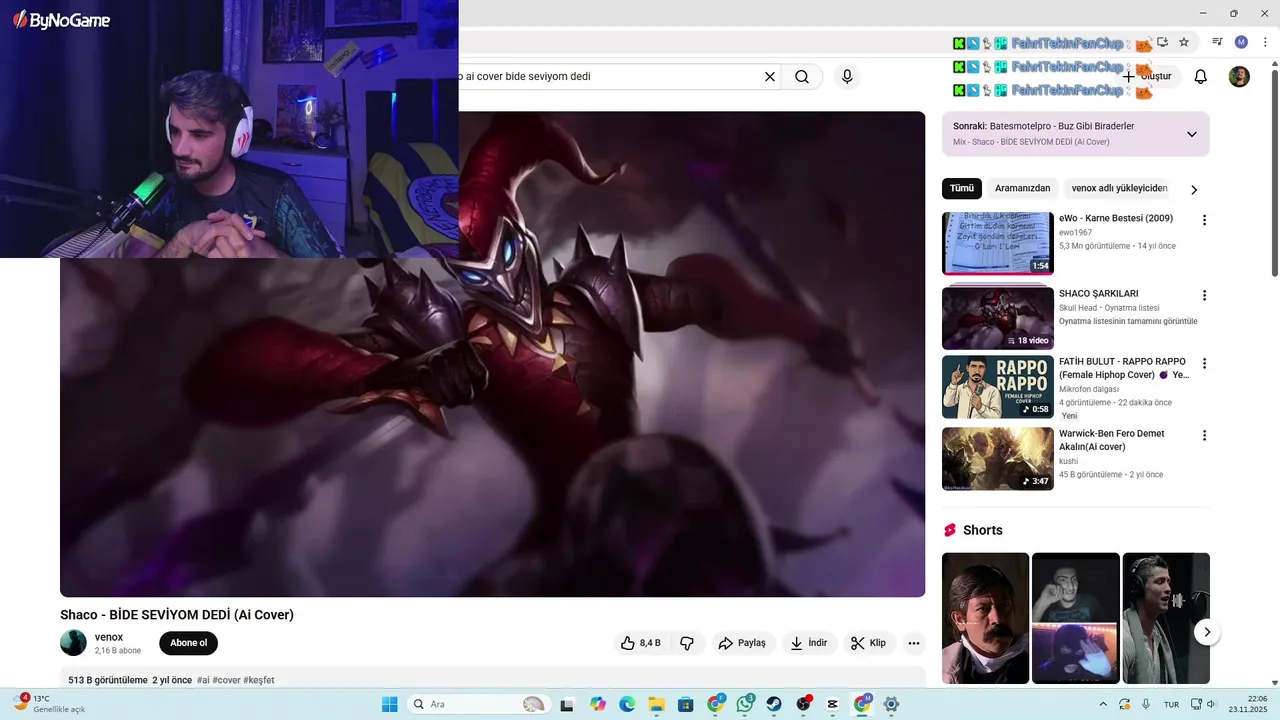Open more actions menu under the video

pos(913,643)
